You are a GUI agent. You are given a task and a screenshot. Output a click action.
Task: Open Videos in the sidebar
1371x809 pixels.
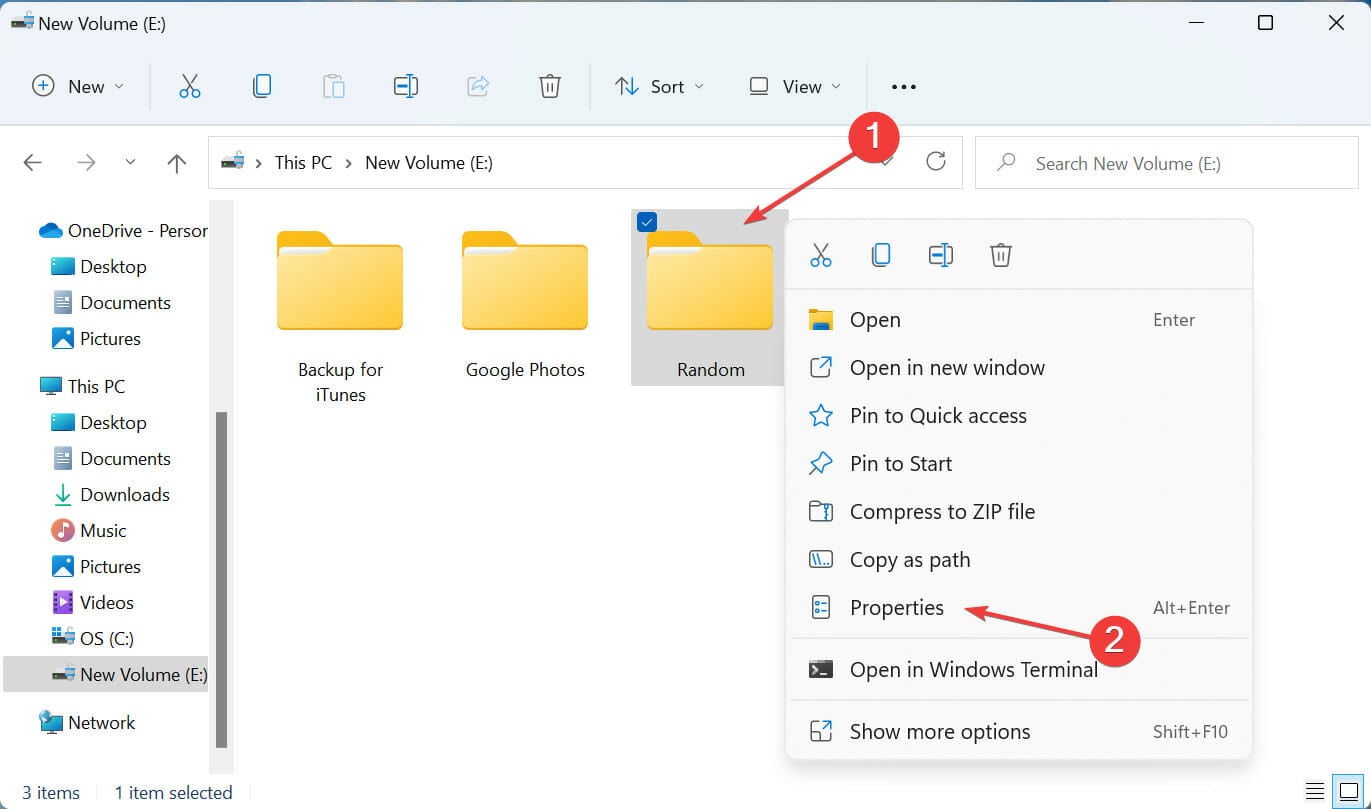(x=92, y=603)
